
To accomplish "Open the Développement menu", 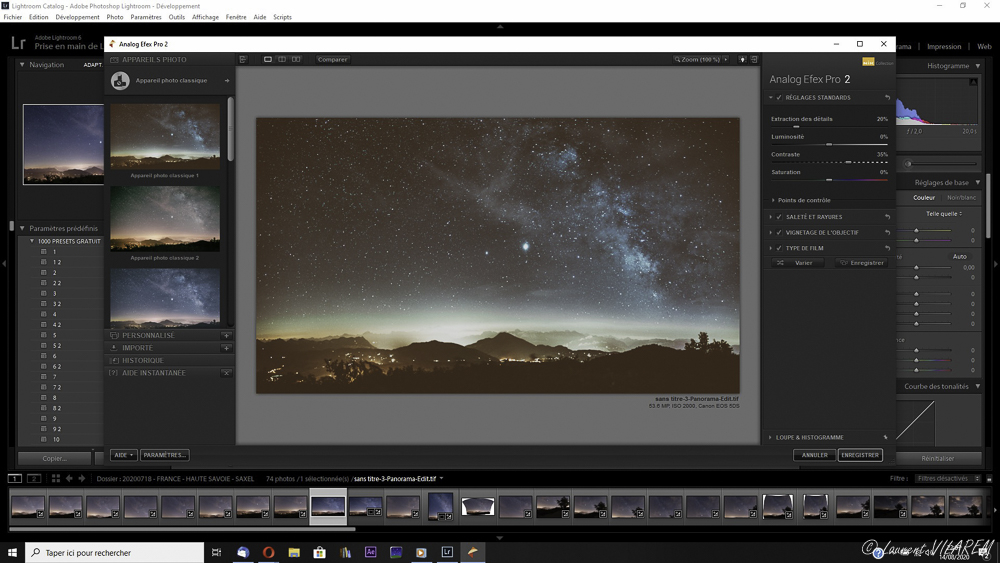I will pyautogui.click(x=77, y=17).
